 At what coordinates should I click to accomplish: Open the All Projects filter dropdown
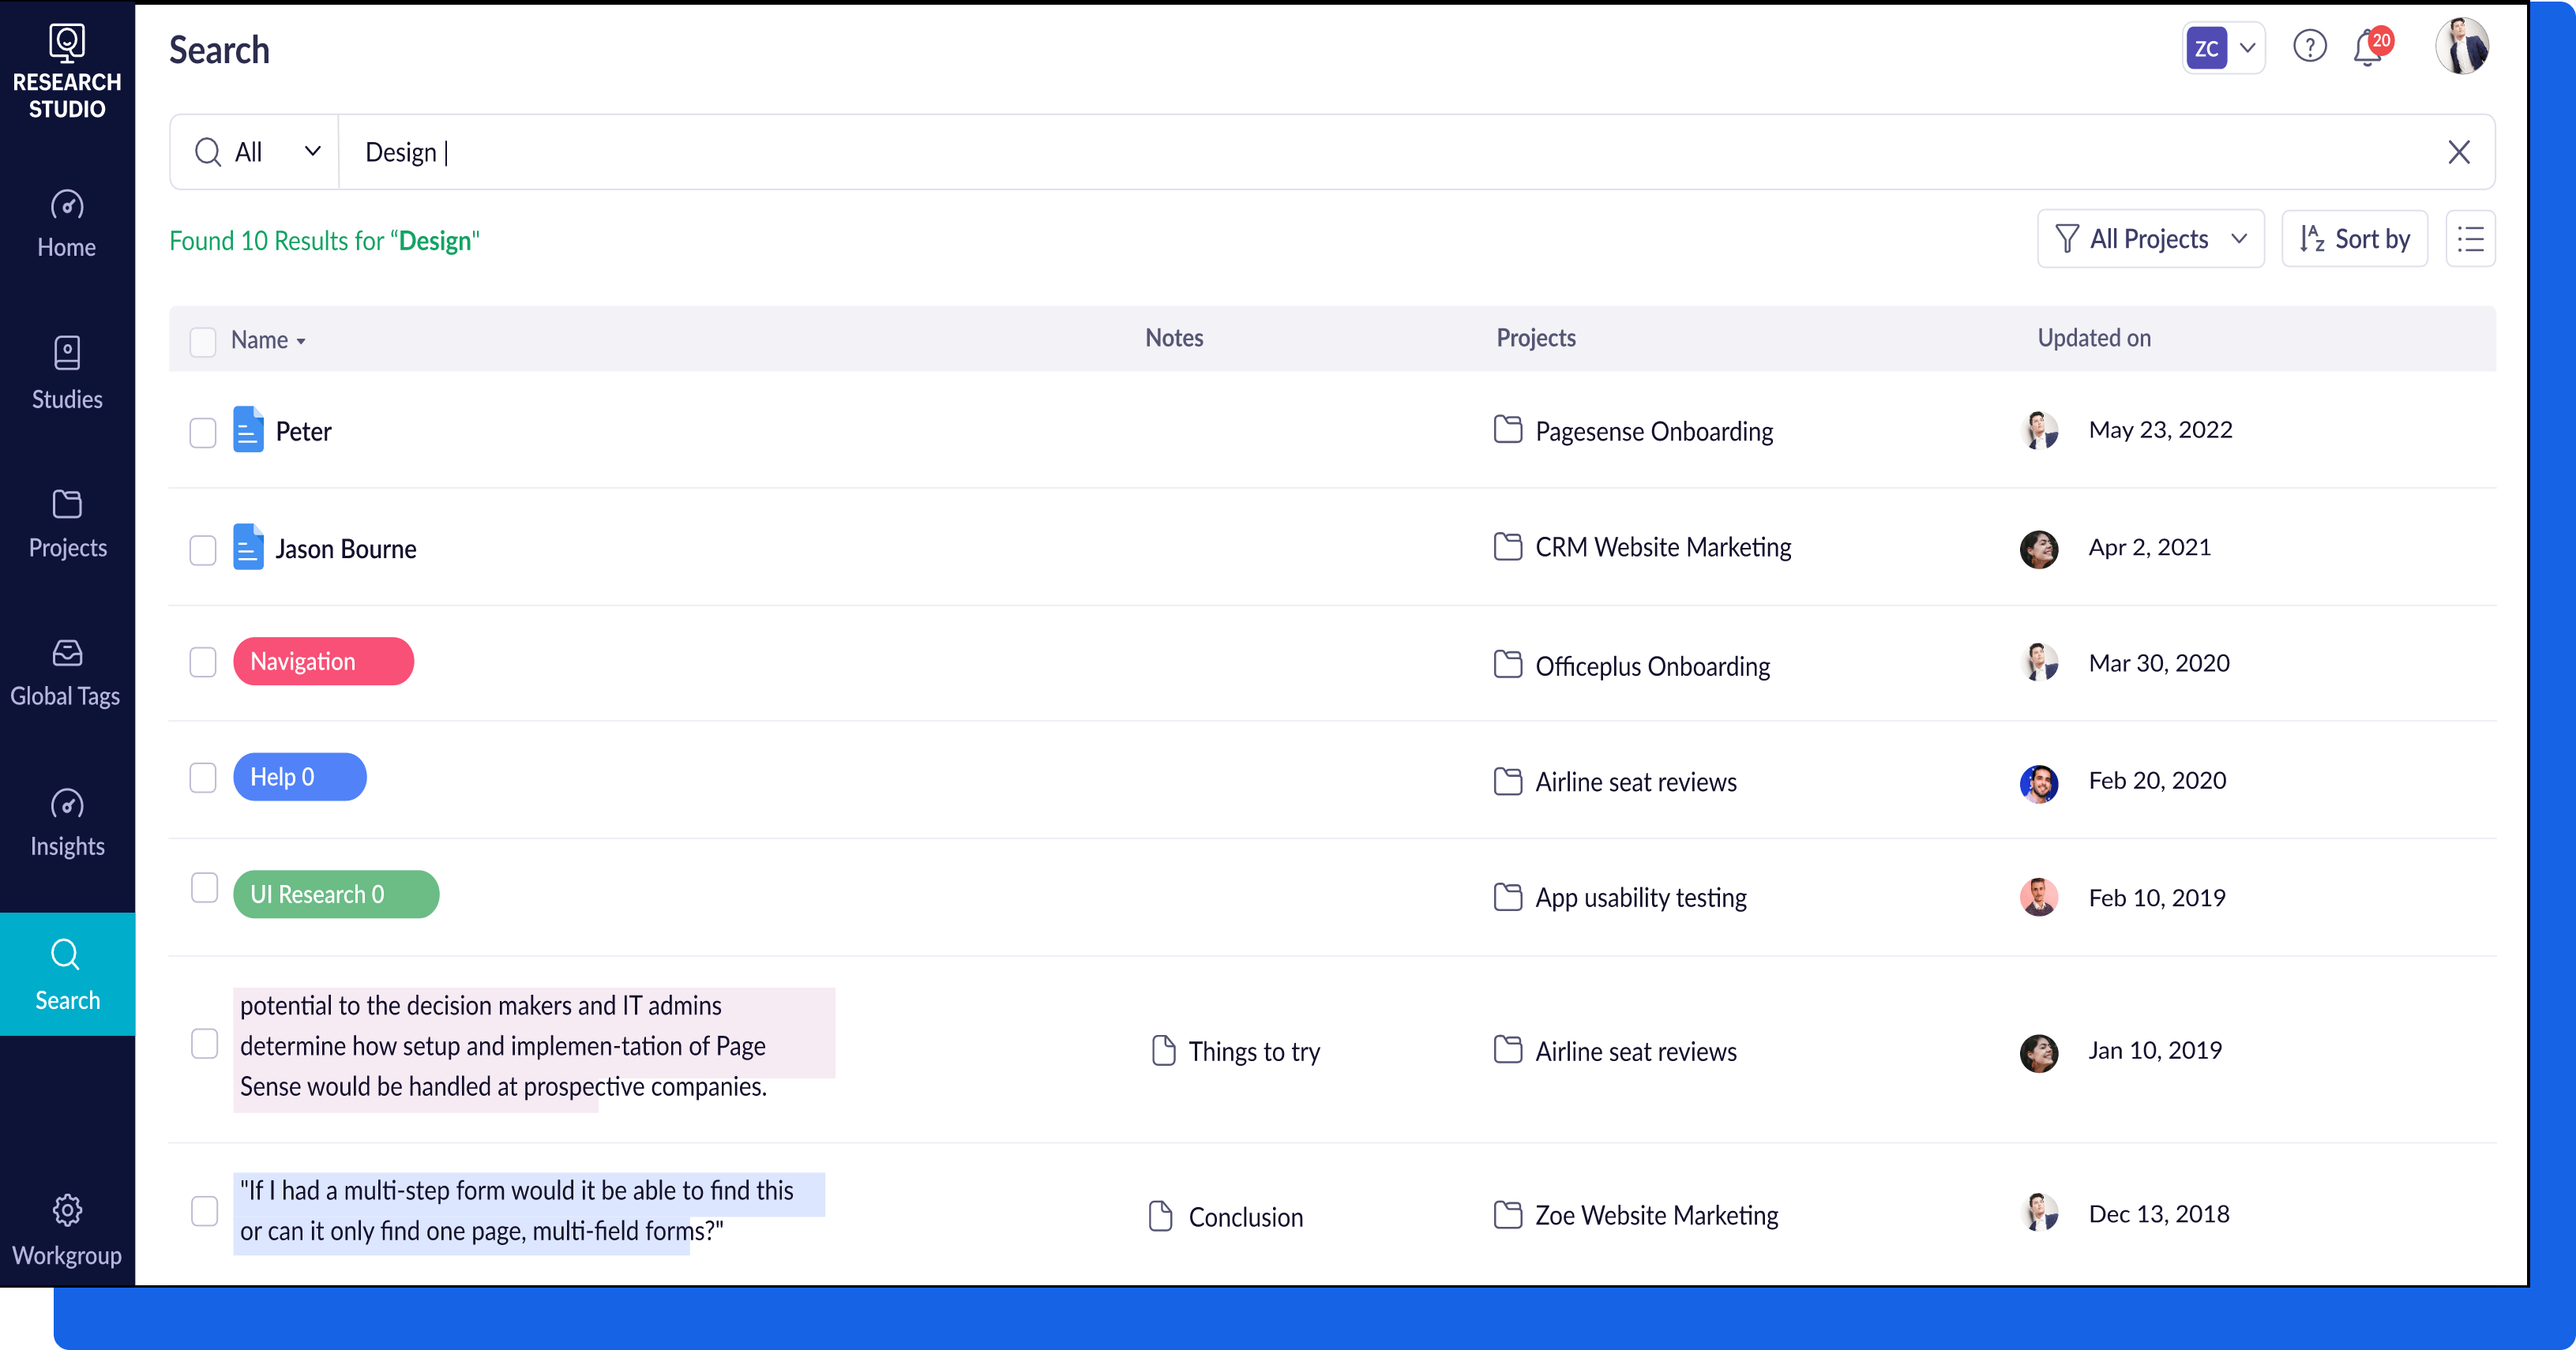pyautogui.click(x=2150, y=238)
